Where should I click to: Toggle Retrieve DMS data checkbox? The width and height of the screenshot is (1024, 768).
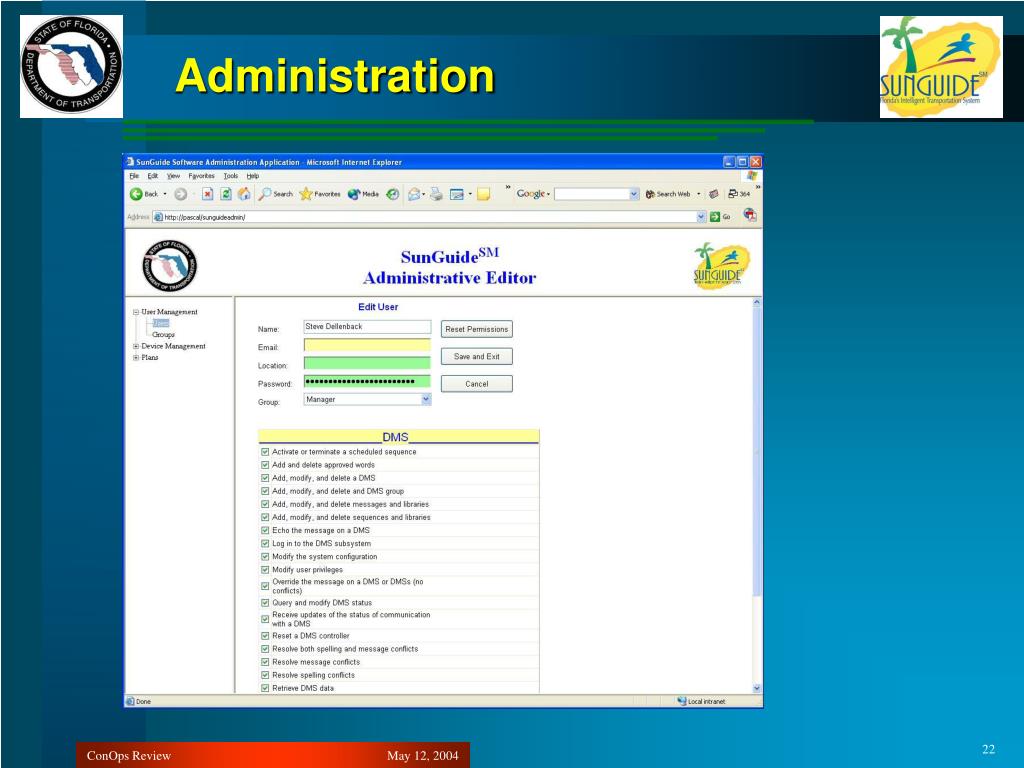[x=265, y=688]
